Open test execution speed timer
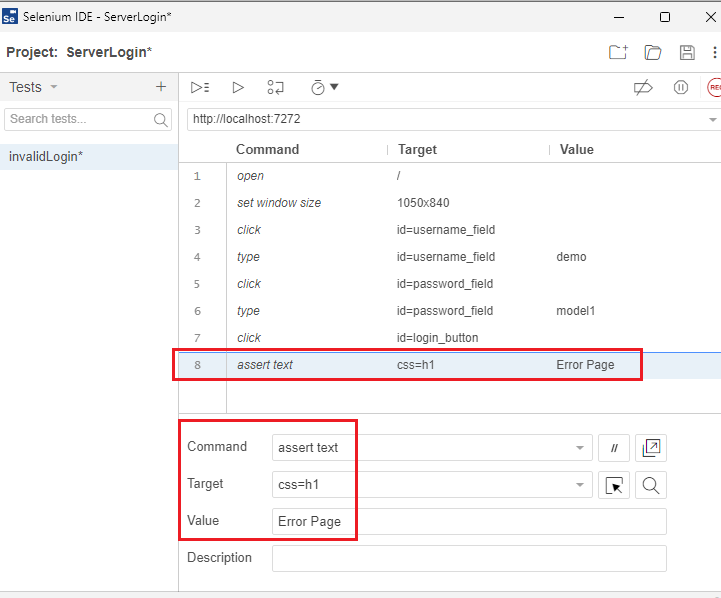The image size is (721, 598). pyautogui.click(x=318, y=87)
